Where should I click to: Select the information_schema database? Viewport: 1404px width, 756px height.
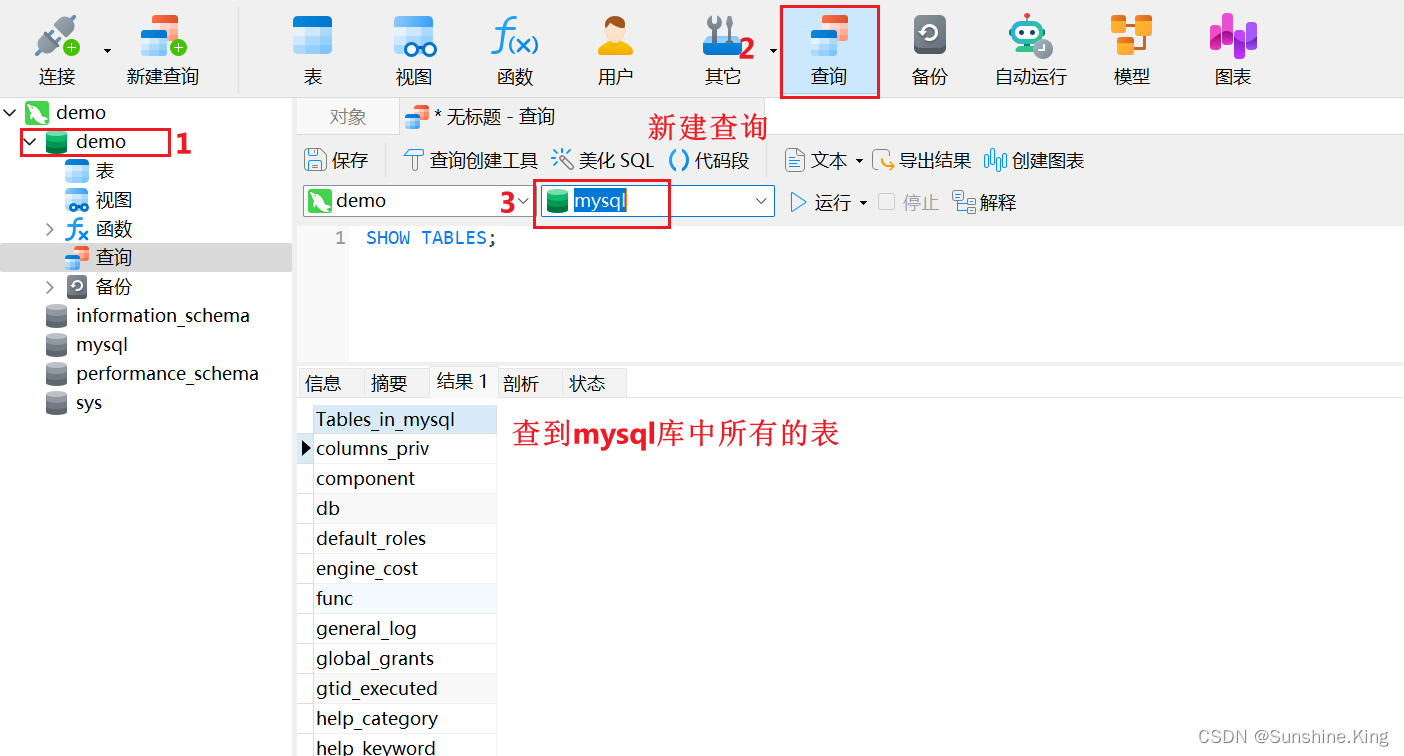pos(163,316)
